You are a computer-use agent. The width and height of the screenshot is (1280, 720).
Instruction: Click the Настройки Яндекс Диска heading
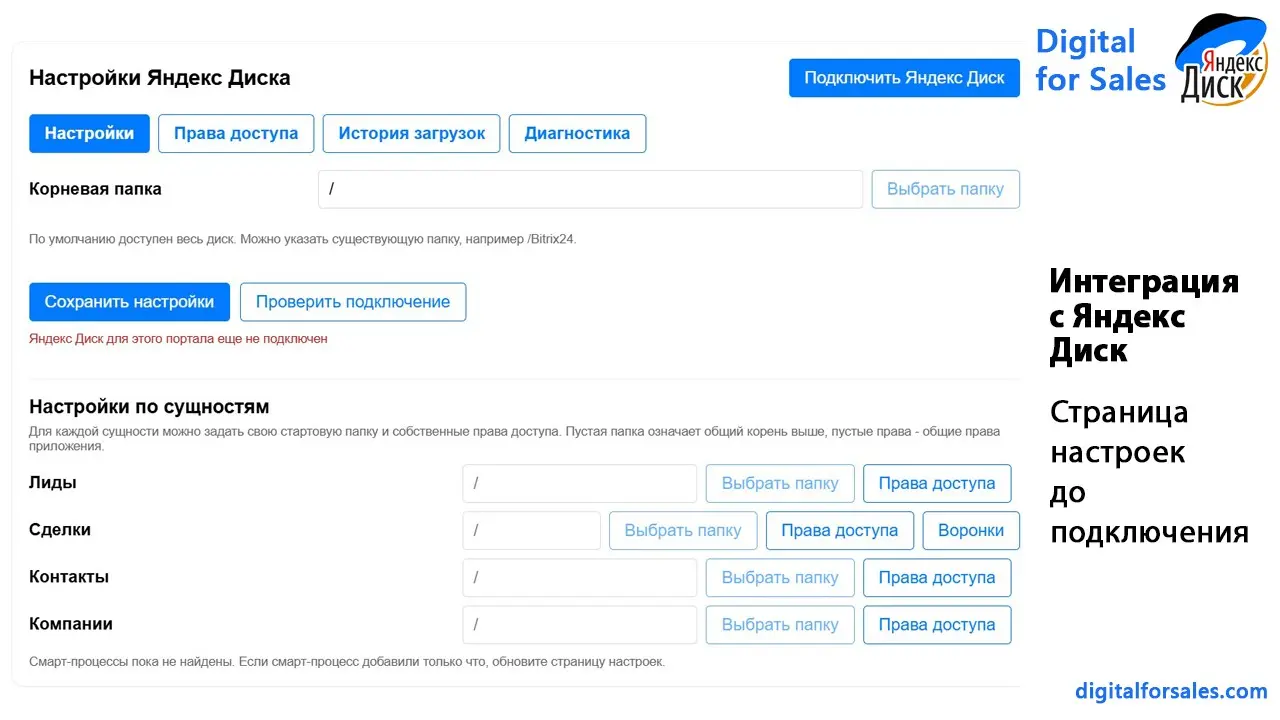[160, 78]
